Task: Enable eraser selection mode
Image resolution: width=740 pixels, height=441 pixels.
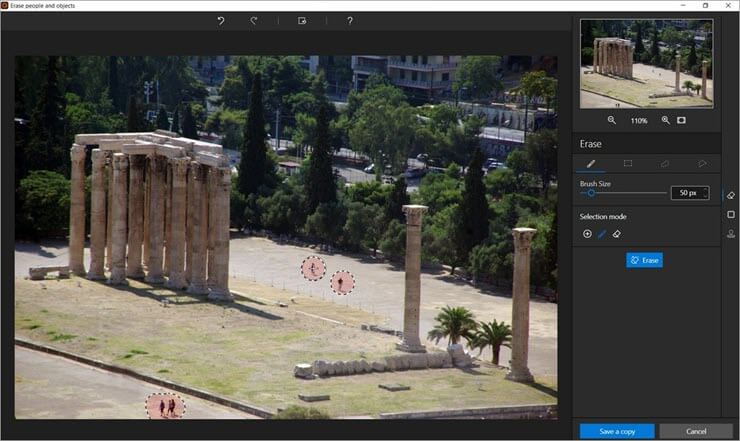Action: pos(617,234)
